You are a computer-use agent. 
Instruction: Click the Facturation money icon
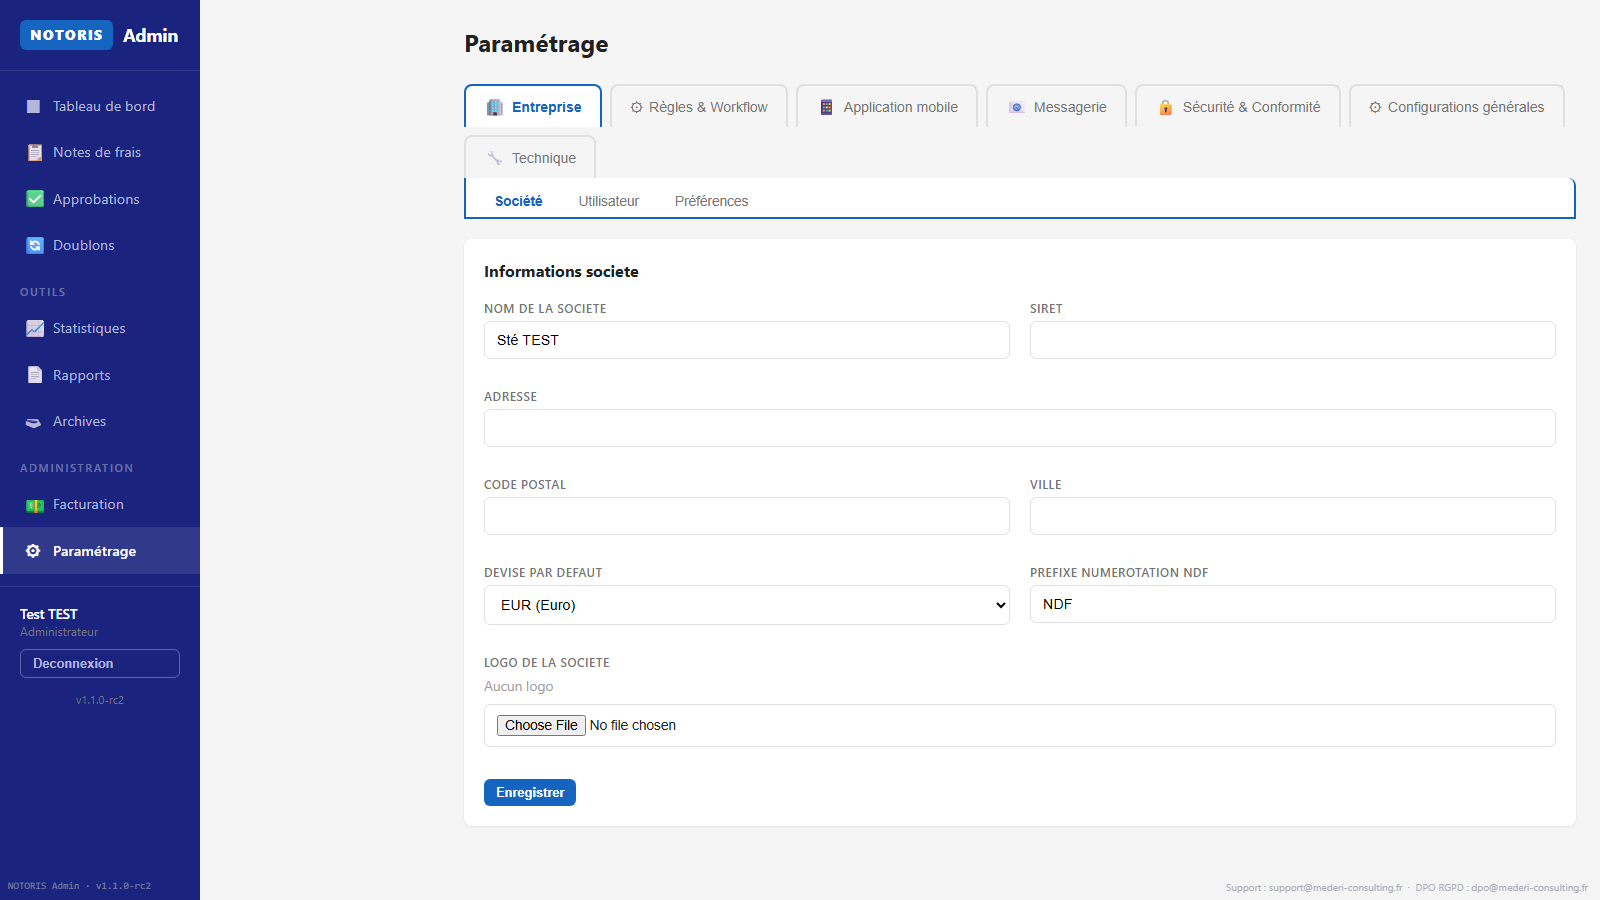34,505
